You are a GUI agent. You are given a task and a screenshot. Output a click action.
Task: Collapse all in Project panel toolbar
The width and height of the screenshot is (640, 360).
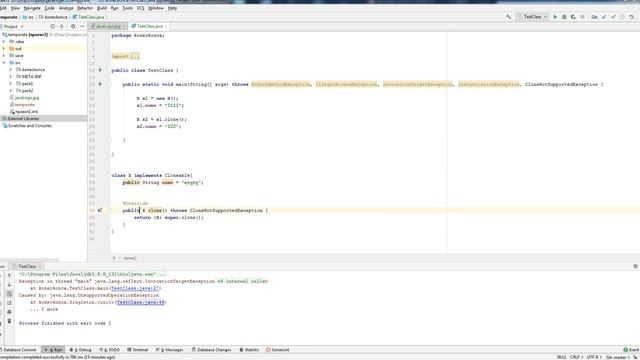tap(62, 26)
